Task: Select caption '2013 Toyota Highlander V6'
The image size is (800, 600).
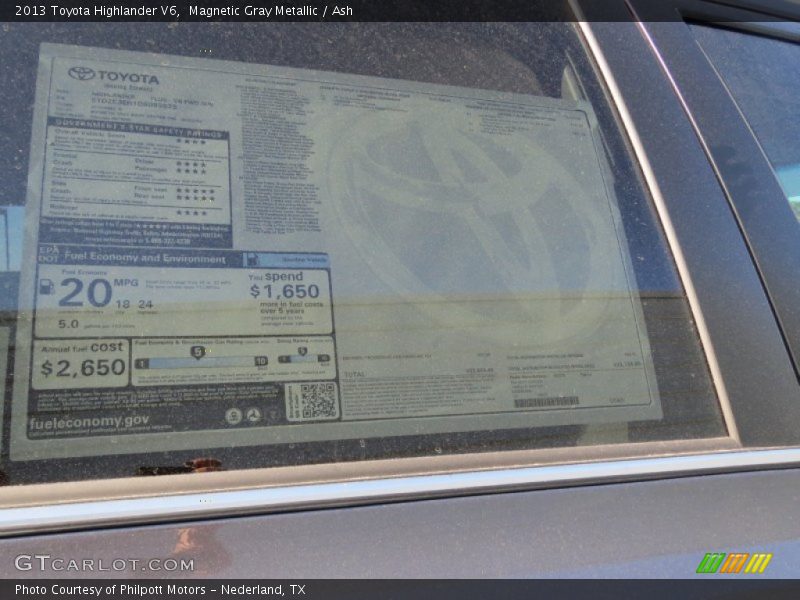Action: 97,11
